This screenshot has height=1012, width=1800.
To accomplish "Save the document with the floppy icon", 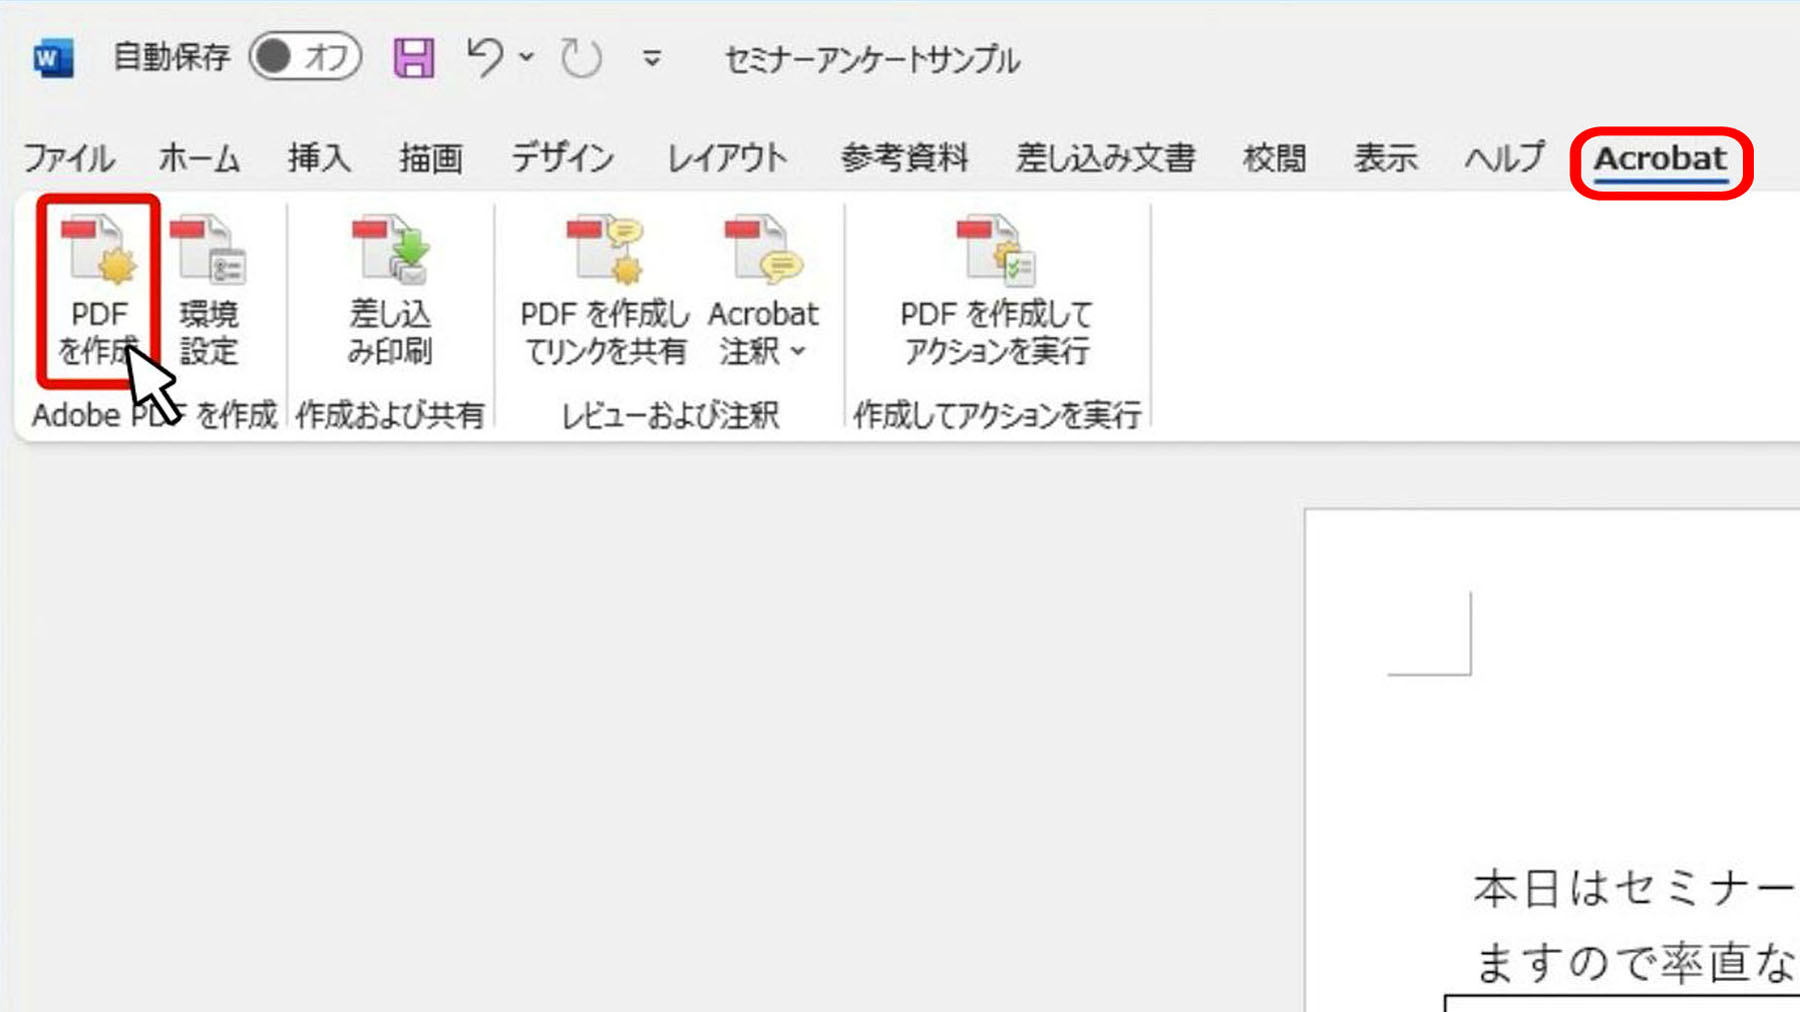I will coord(414,58).
